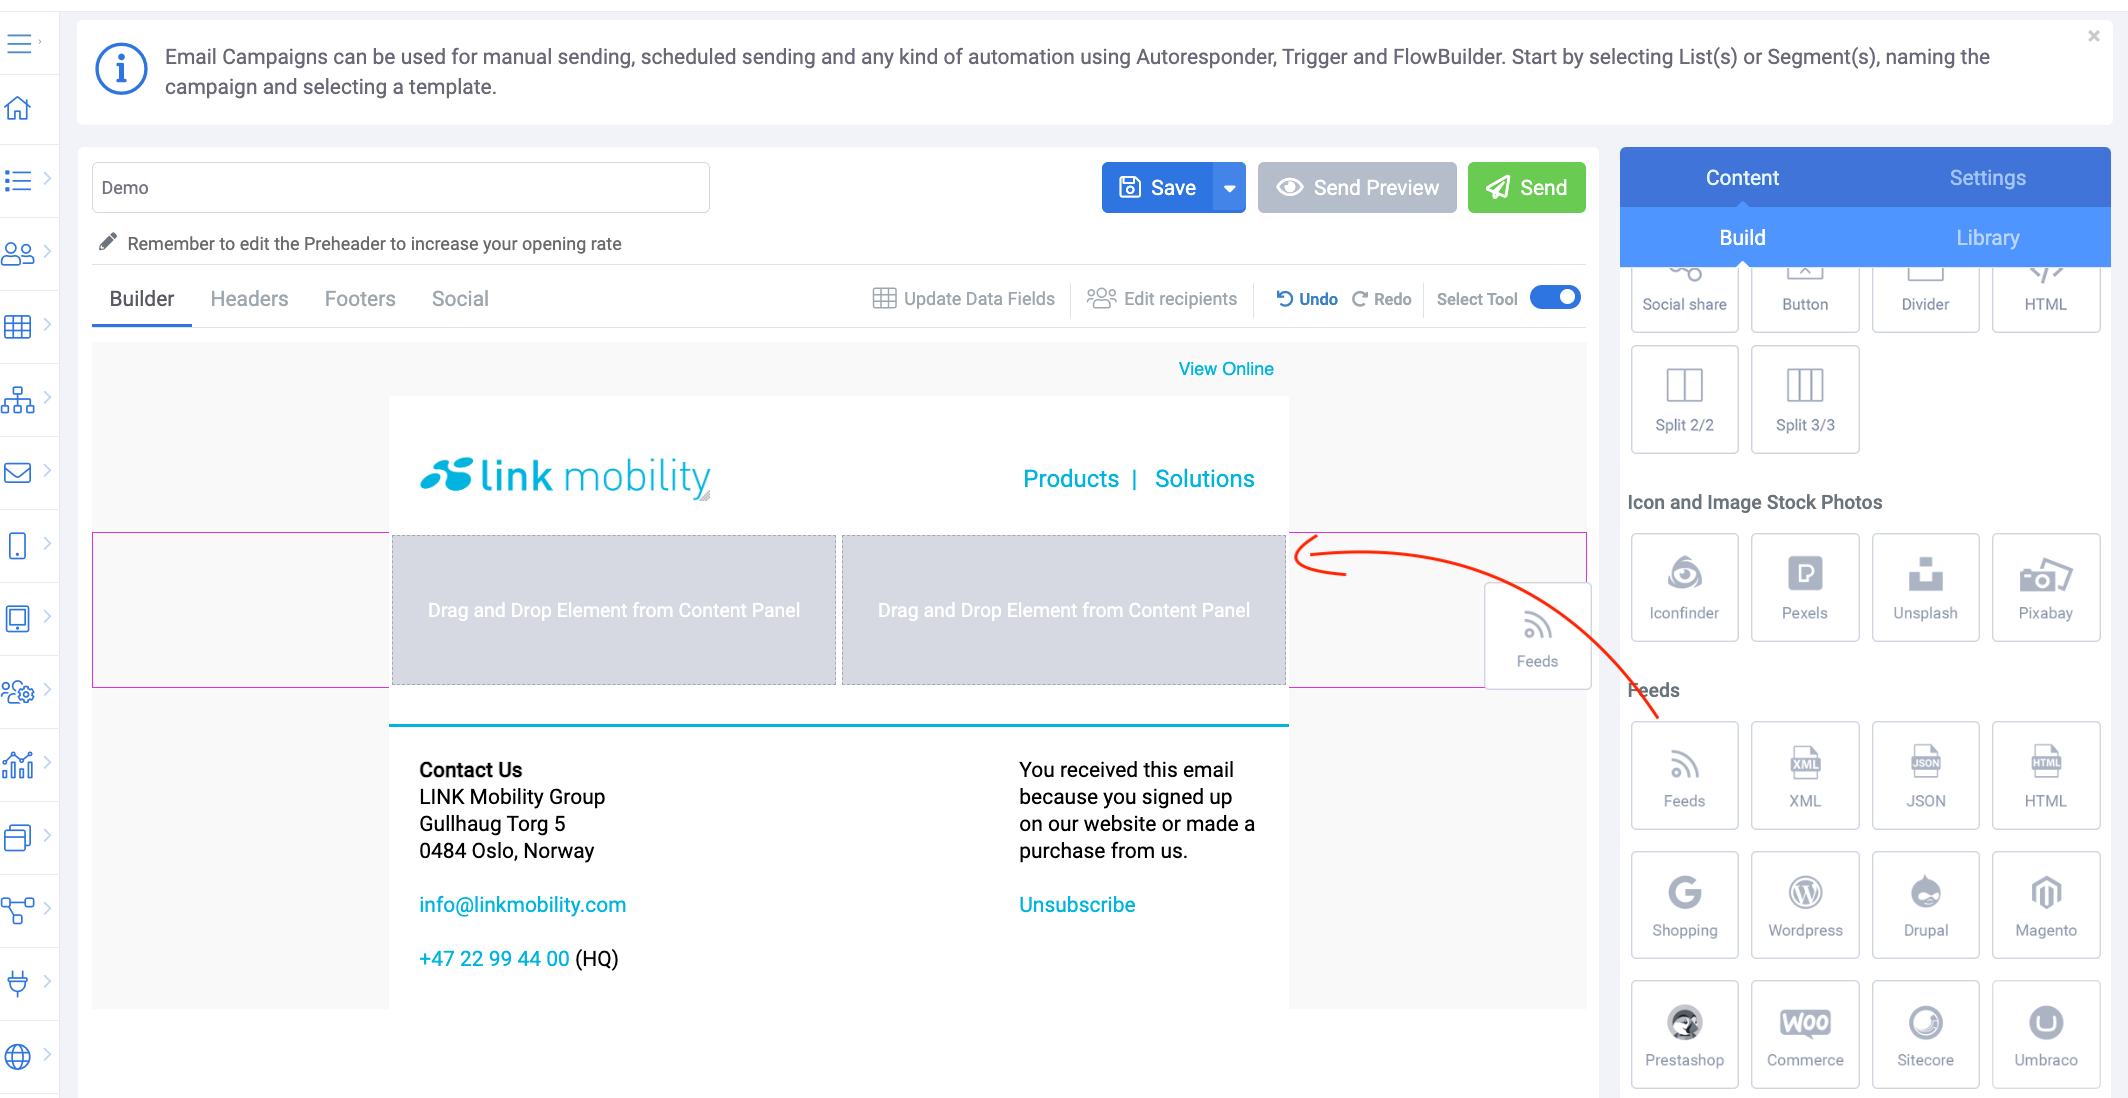The height and width of the screenshot is (1098, 2128).
Task: Expand the table grid sidebar chevron
Action: tap(47, 325)
